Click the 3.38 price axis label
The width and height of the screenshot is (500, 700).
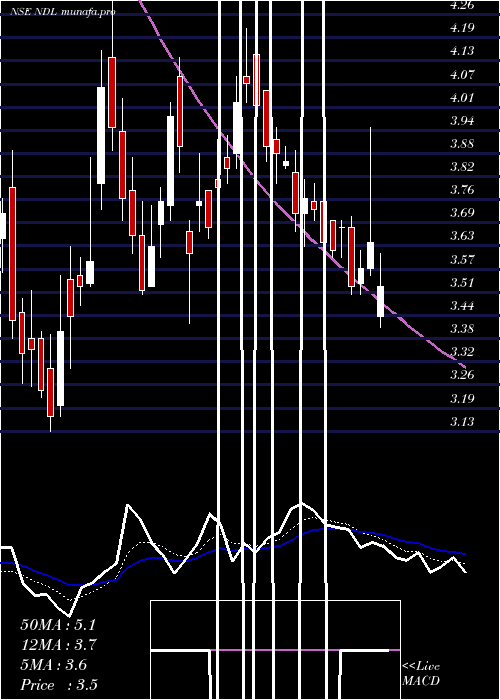462,329
